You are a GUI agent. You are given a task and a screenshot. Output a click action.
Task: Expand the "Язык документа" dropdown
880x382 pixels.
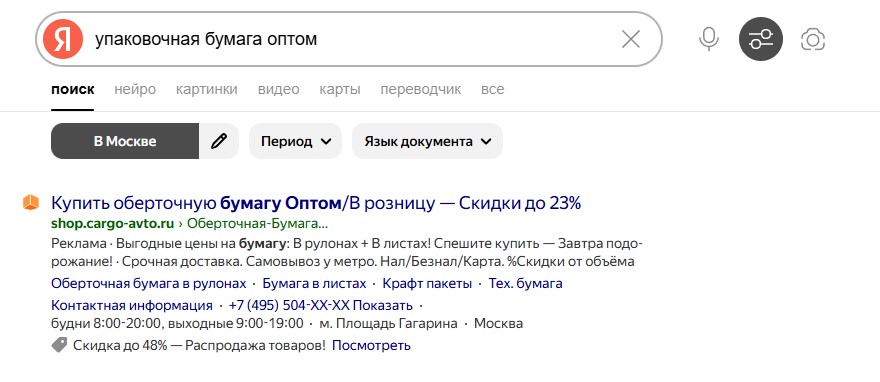pyautogui.click(x=427, y=141)
